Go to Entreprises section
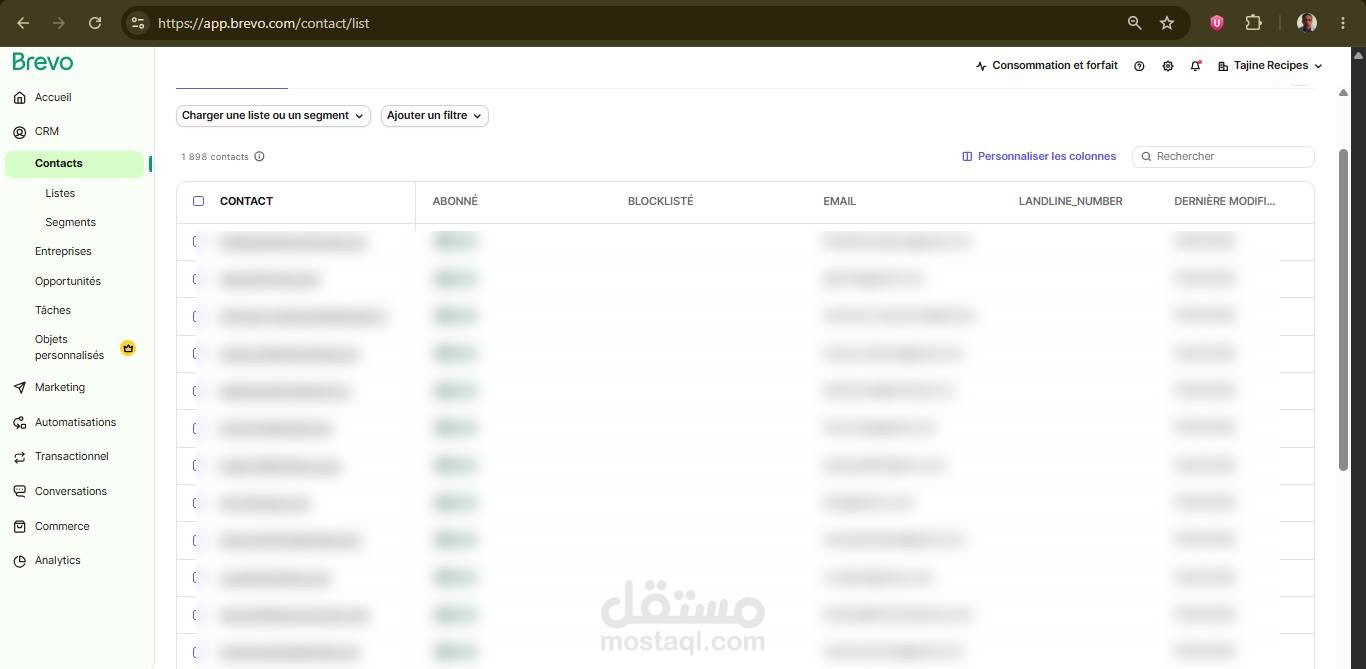The height and width of the screenshot is (669, 1366). click(x=63, y=251)
